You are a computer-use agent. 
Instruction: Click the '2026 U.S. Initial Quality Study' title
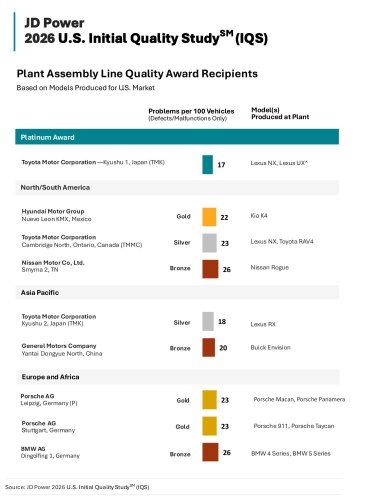pyautogui.click(x=146, y=38)
